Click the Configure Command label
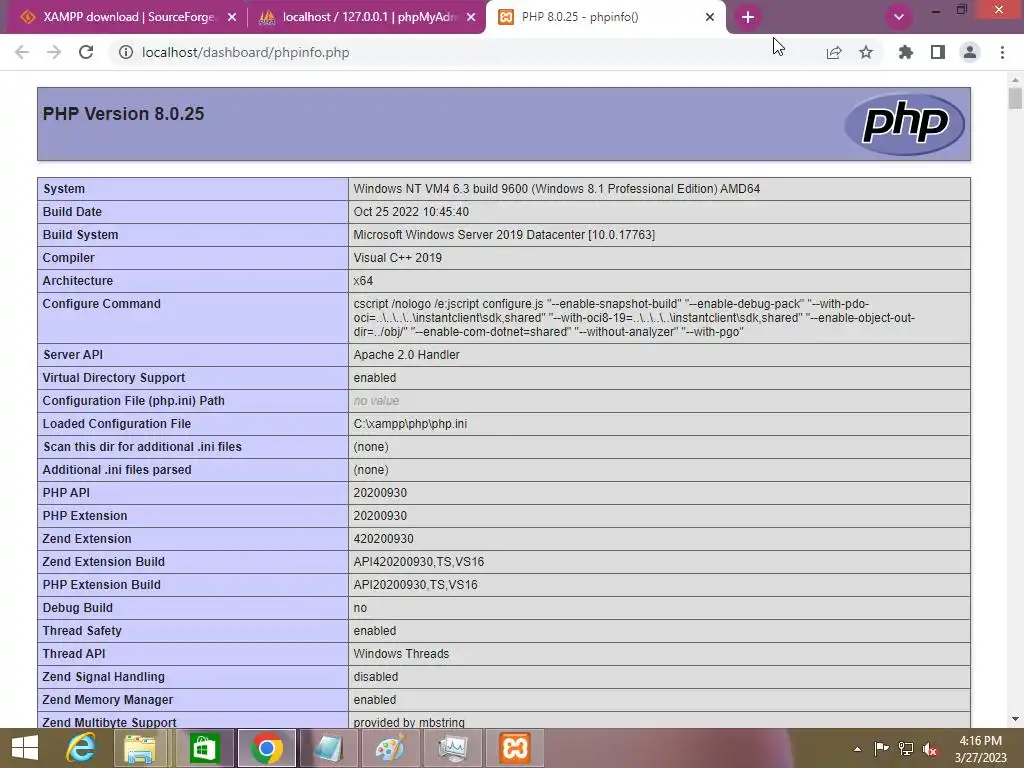The width and height of the screenshot is (1024, 768). point(101,304)
